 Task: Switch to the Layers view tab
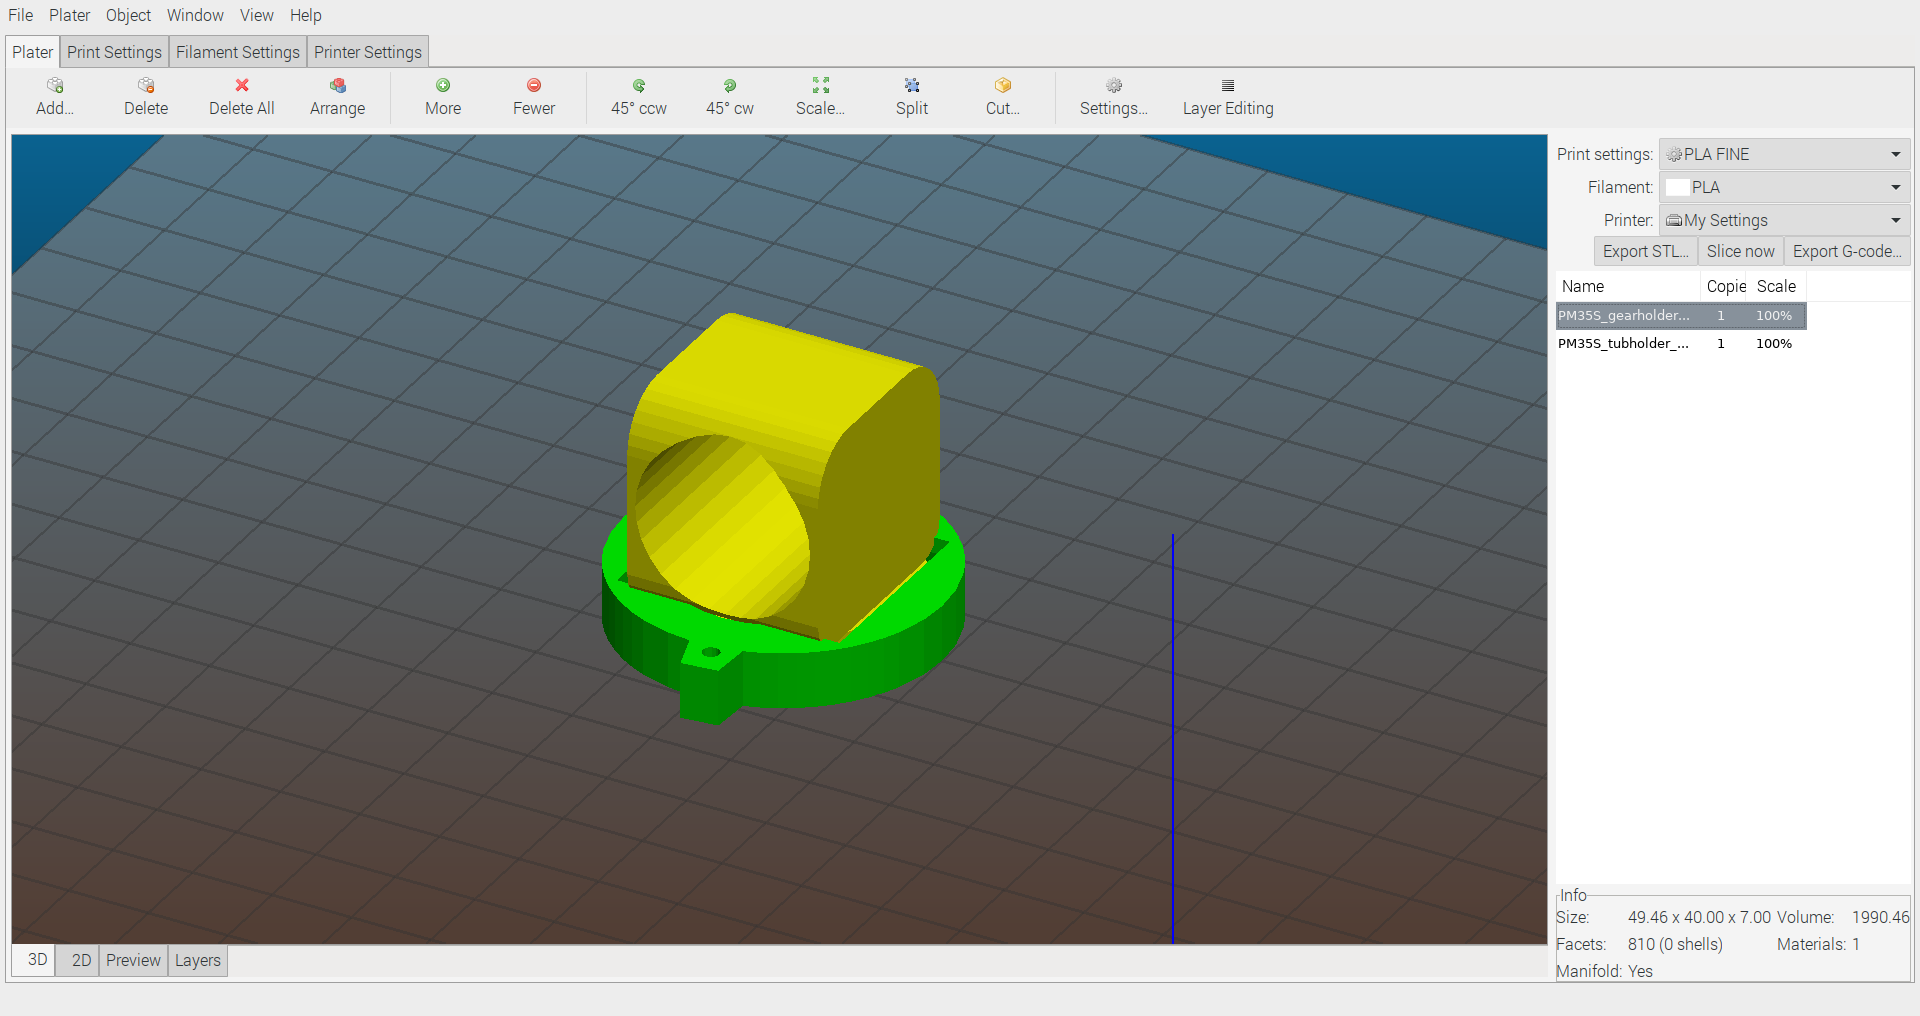click(198, 960)
